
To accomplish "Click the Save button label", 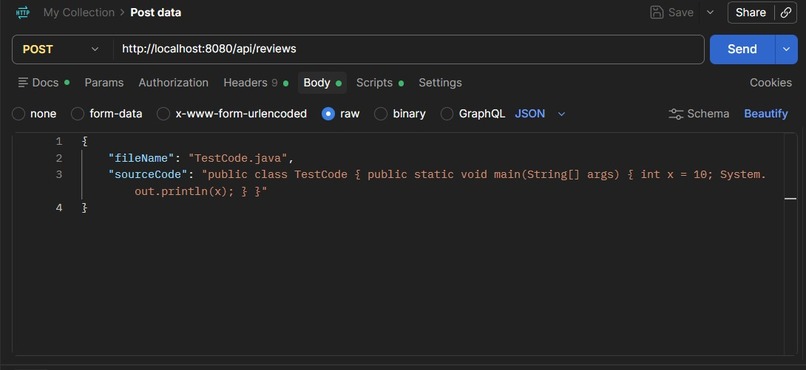I will [x=681, y=12].
